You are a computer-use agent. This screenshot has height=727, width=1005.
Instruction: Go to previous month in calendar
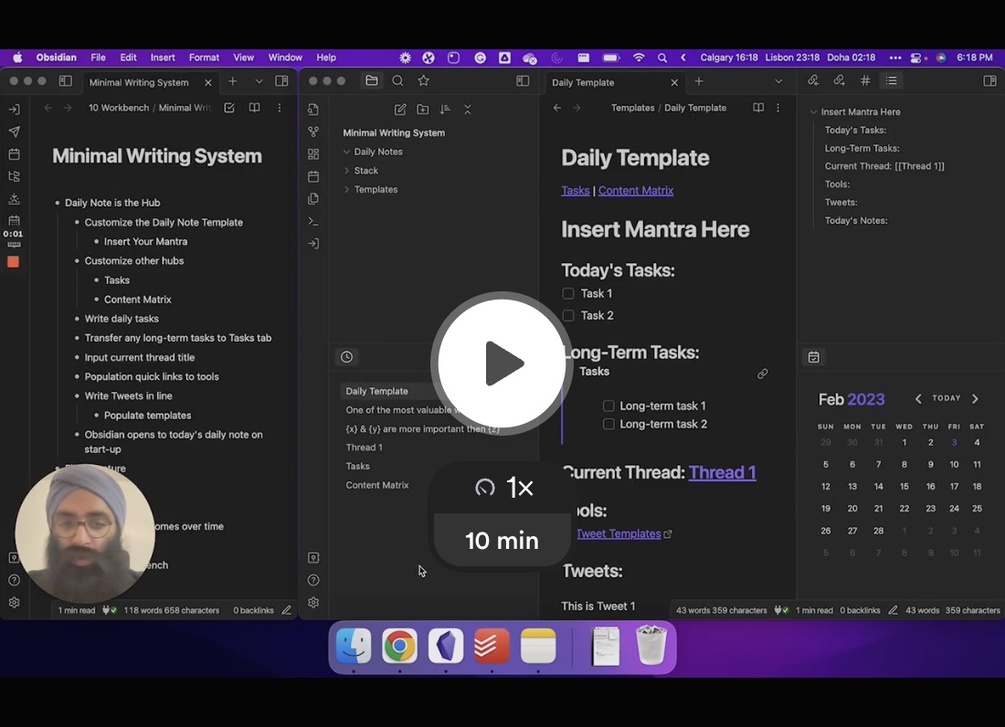[918, 399]
